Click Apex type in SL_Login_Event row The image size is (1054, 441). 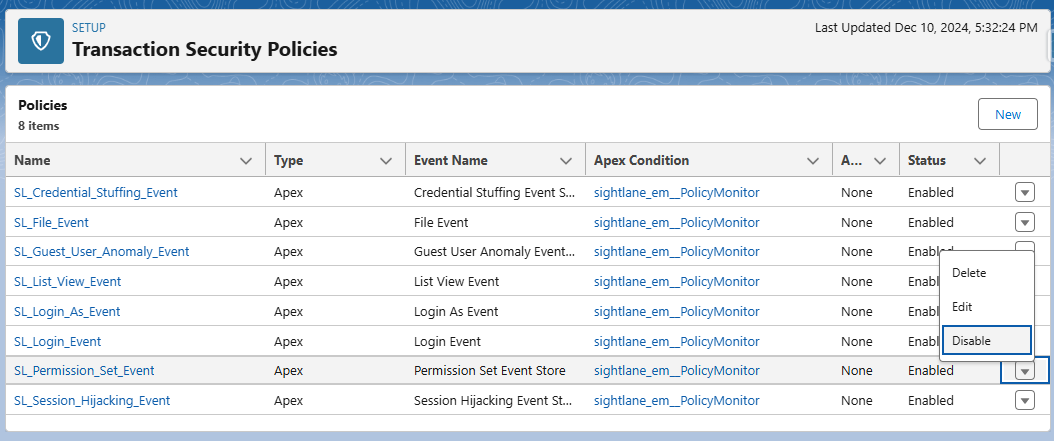pos(288,342)
